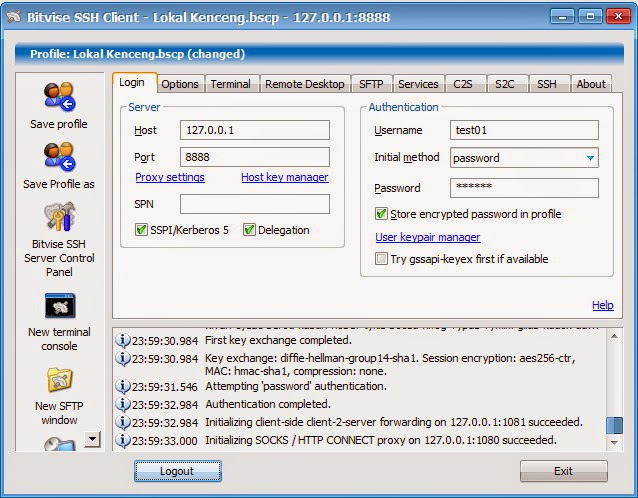The width and height of the screenshot is (638, 498).
Task: Click the Username field
Action: (x=524, y=130)
